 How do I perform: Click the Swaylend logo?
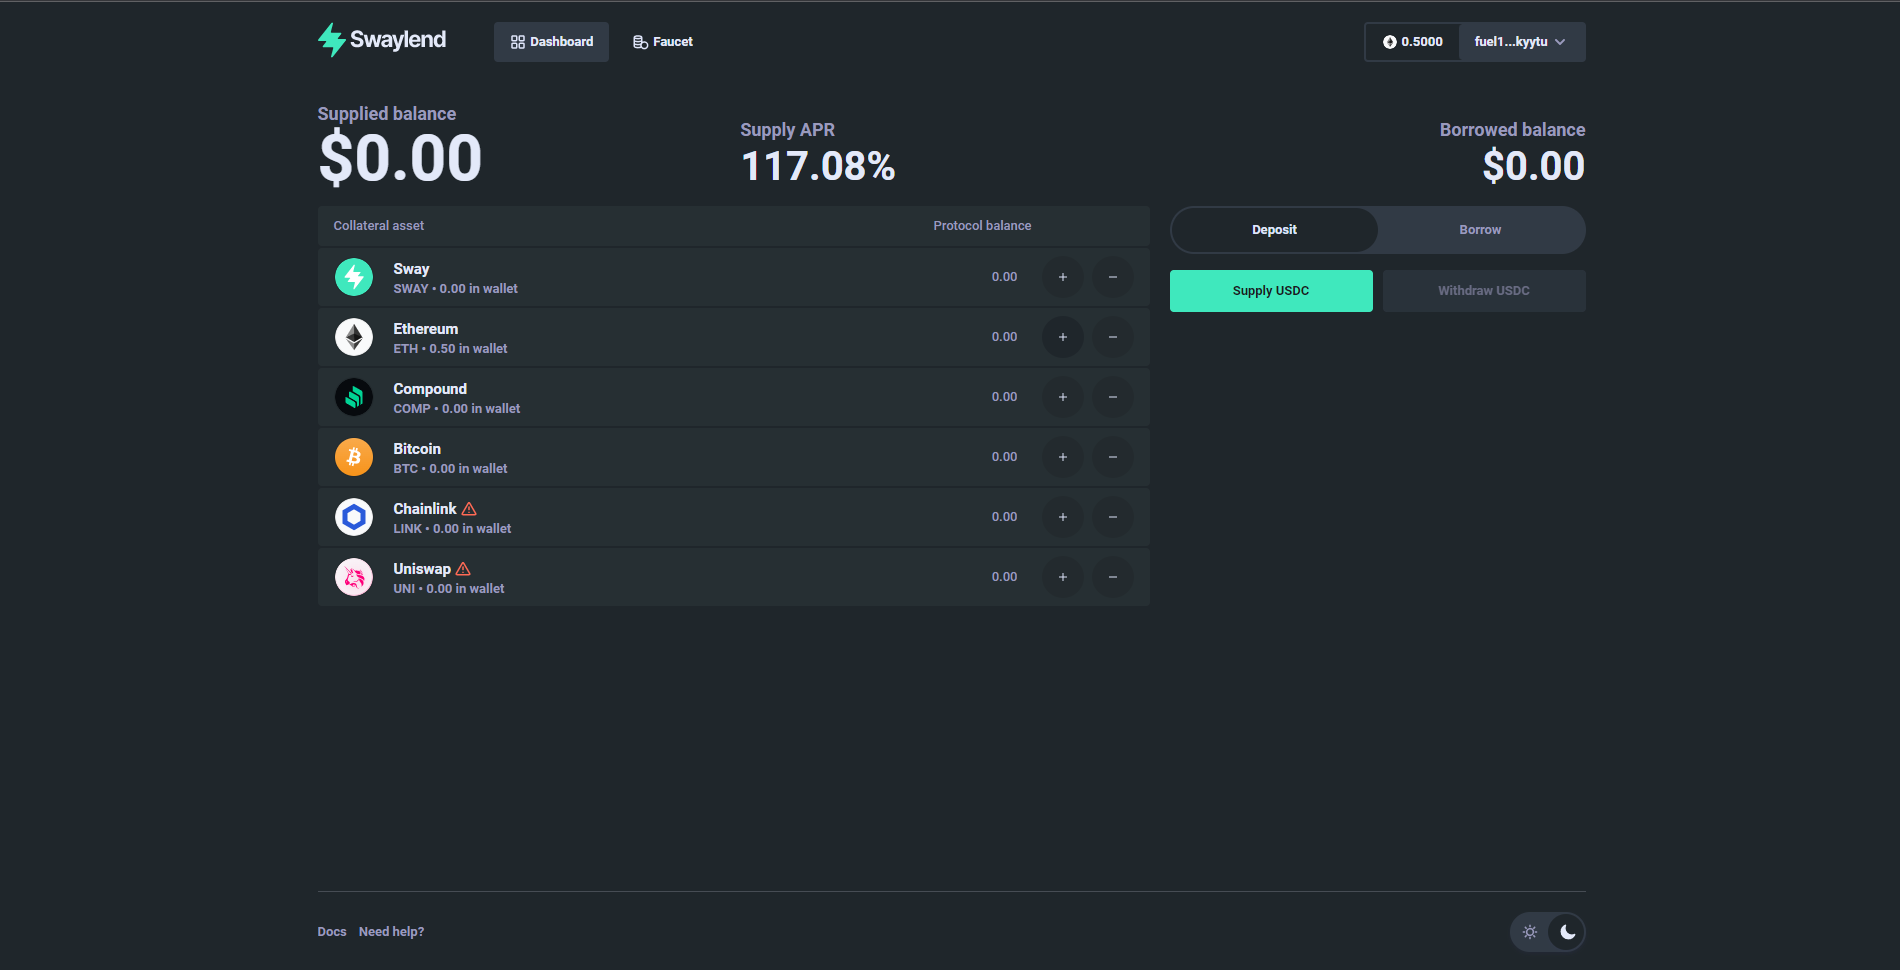click(382, 40)
